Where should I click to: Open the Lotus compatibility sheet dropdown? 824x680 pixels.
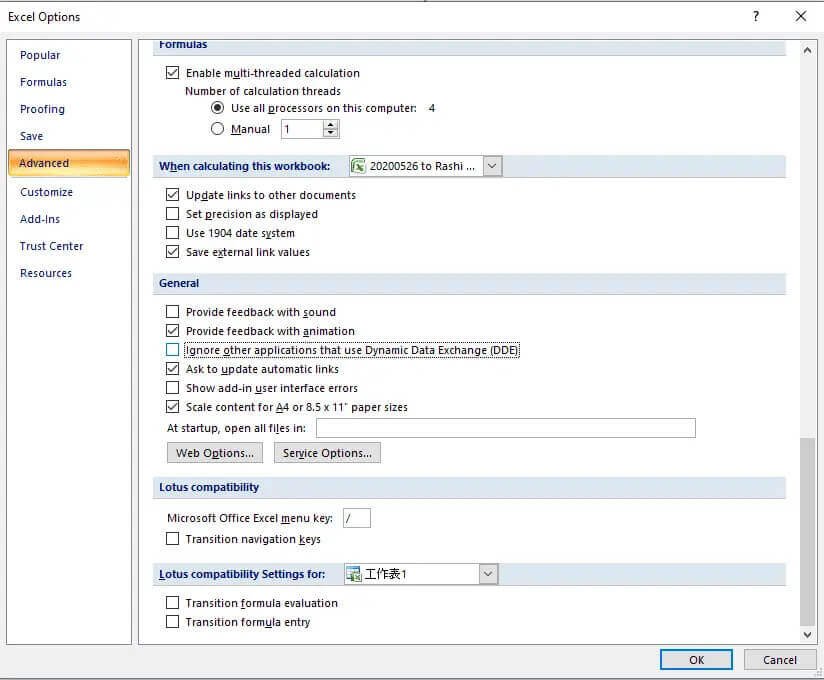coord(488,574)
